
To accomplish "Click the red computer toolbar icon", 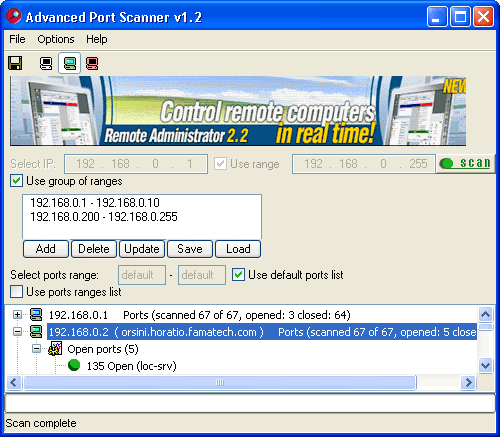I will coord(92,63).
